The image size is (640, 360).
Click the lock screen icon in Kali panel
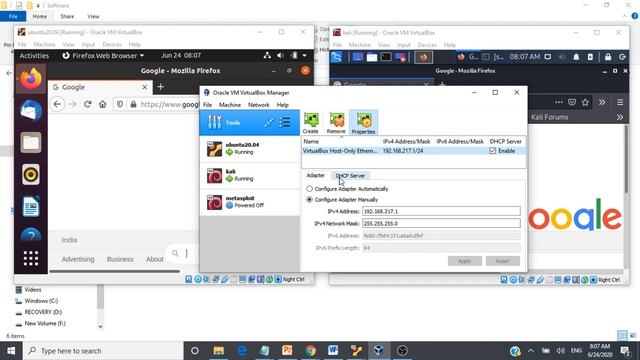[x=608, y=57]
